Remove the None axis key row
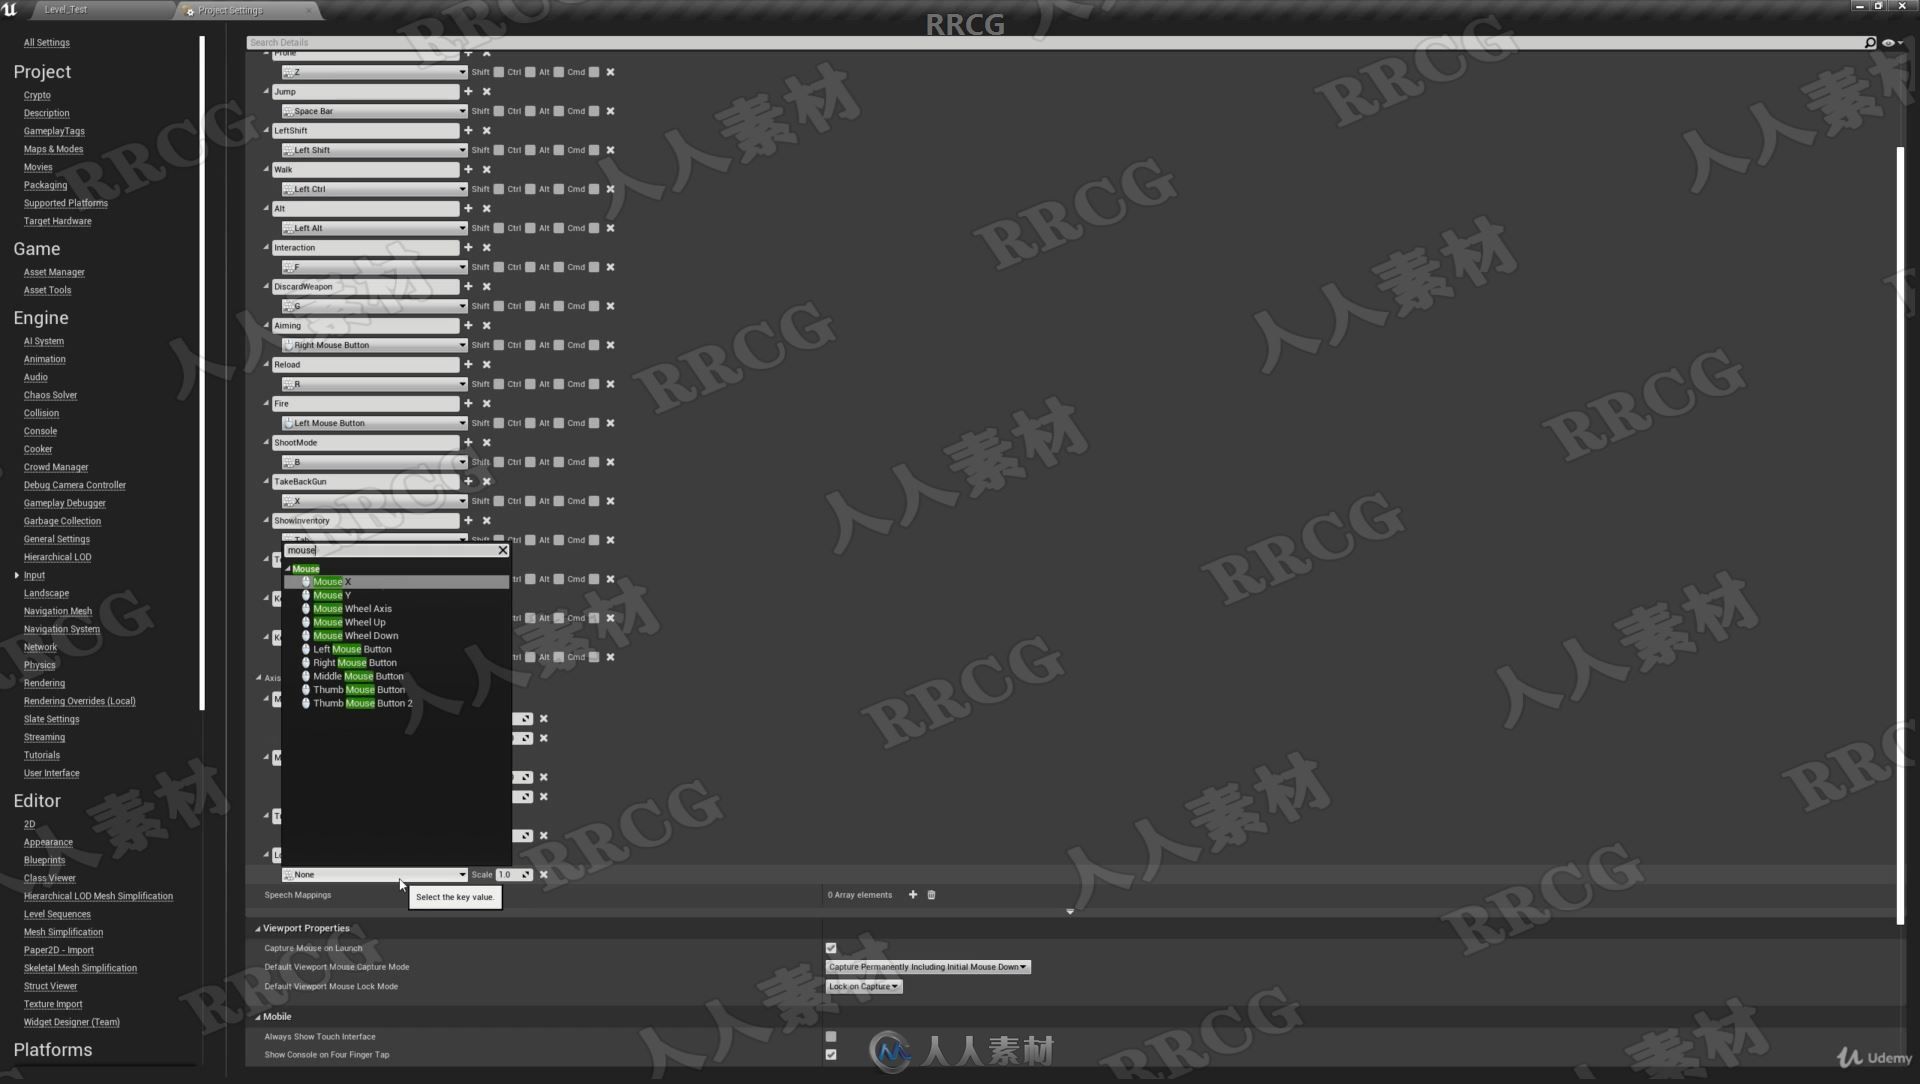This screenshot has width=1920, height=1084. [544, 874]
